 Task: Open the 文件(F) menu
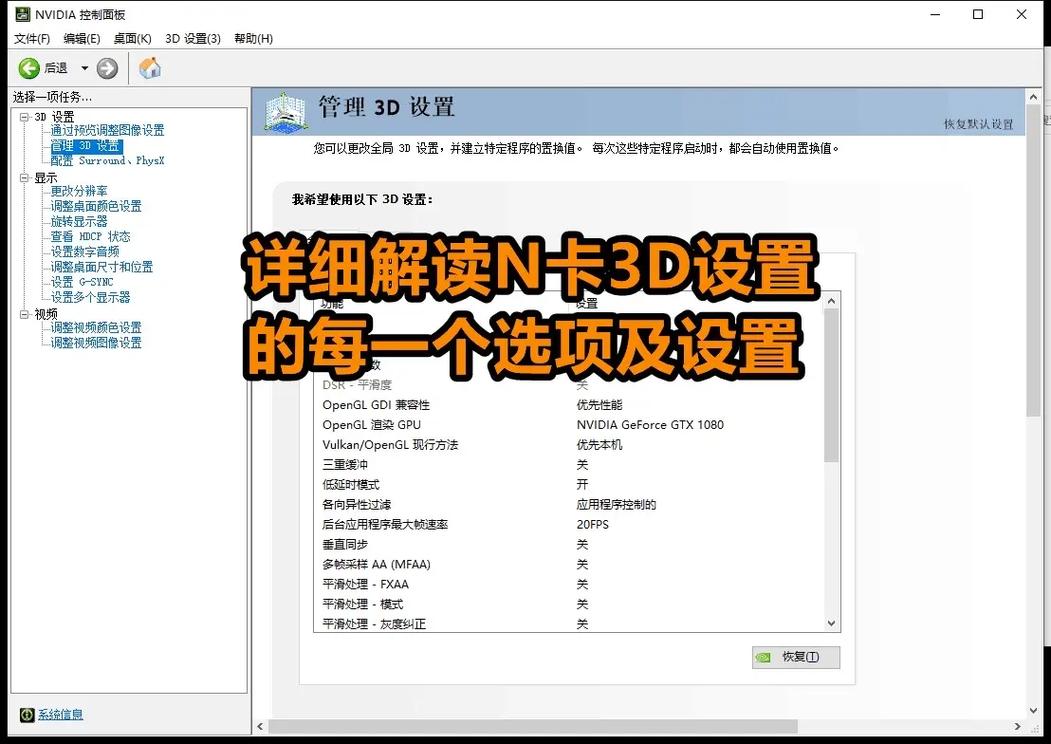[x=30, y=38]
